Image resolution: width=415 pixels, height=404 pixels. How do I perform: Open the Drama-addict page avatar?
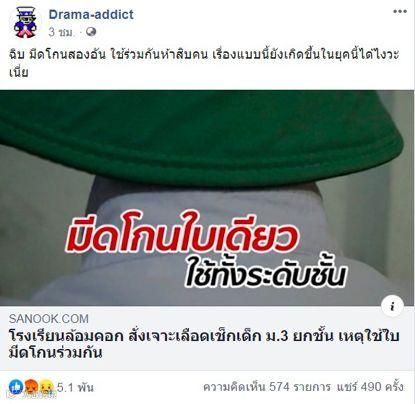point(27,22)
